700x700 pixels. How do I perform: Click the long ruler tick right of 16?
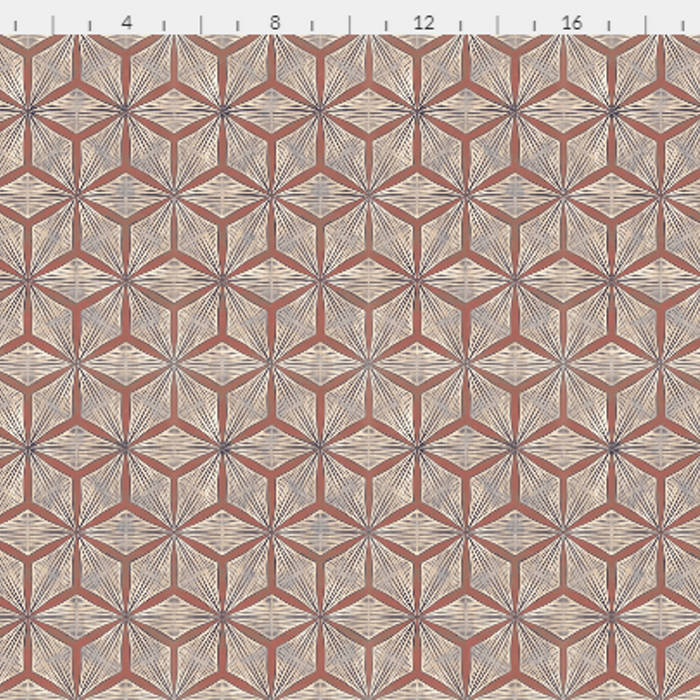click(x=645, y=24)
